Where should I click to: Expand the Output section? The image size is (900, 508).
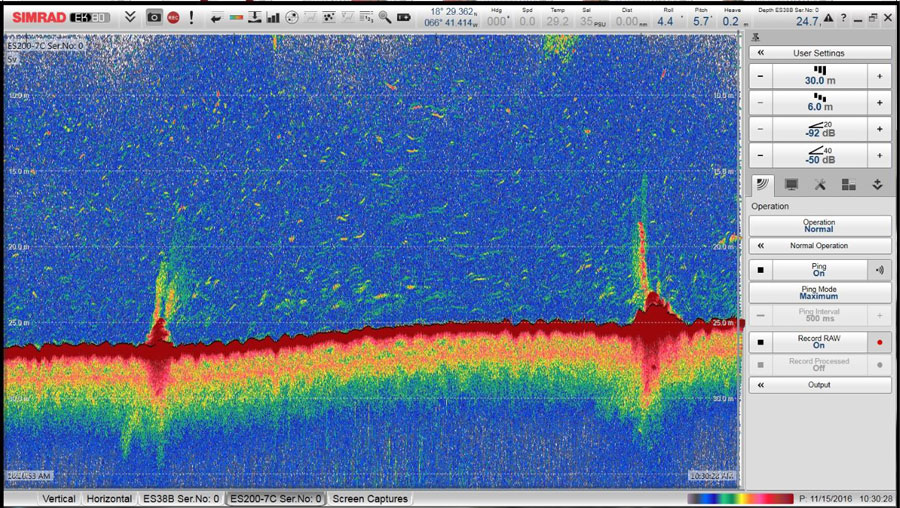pos(819,385)
